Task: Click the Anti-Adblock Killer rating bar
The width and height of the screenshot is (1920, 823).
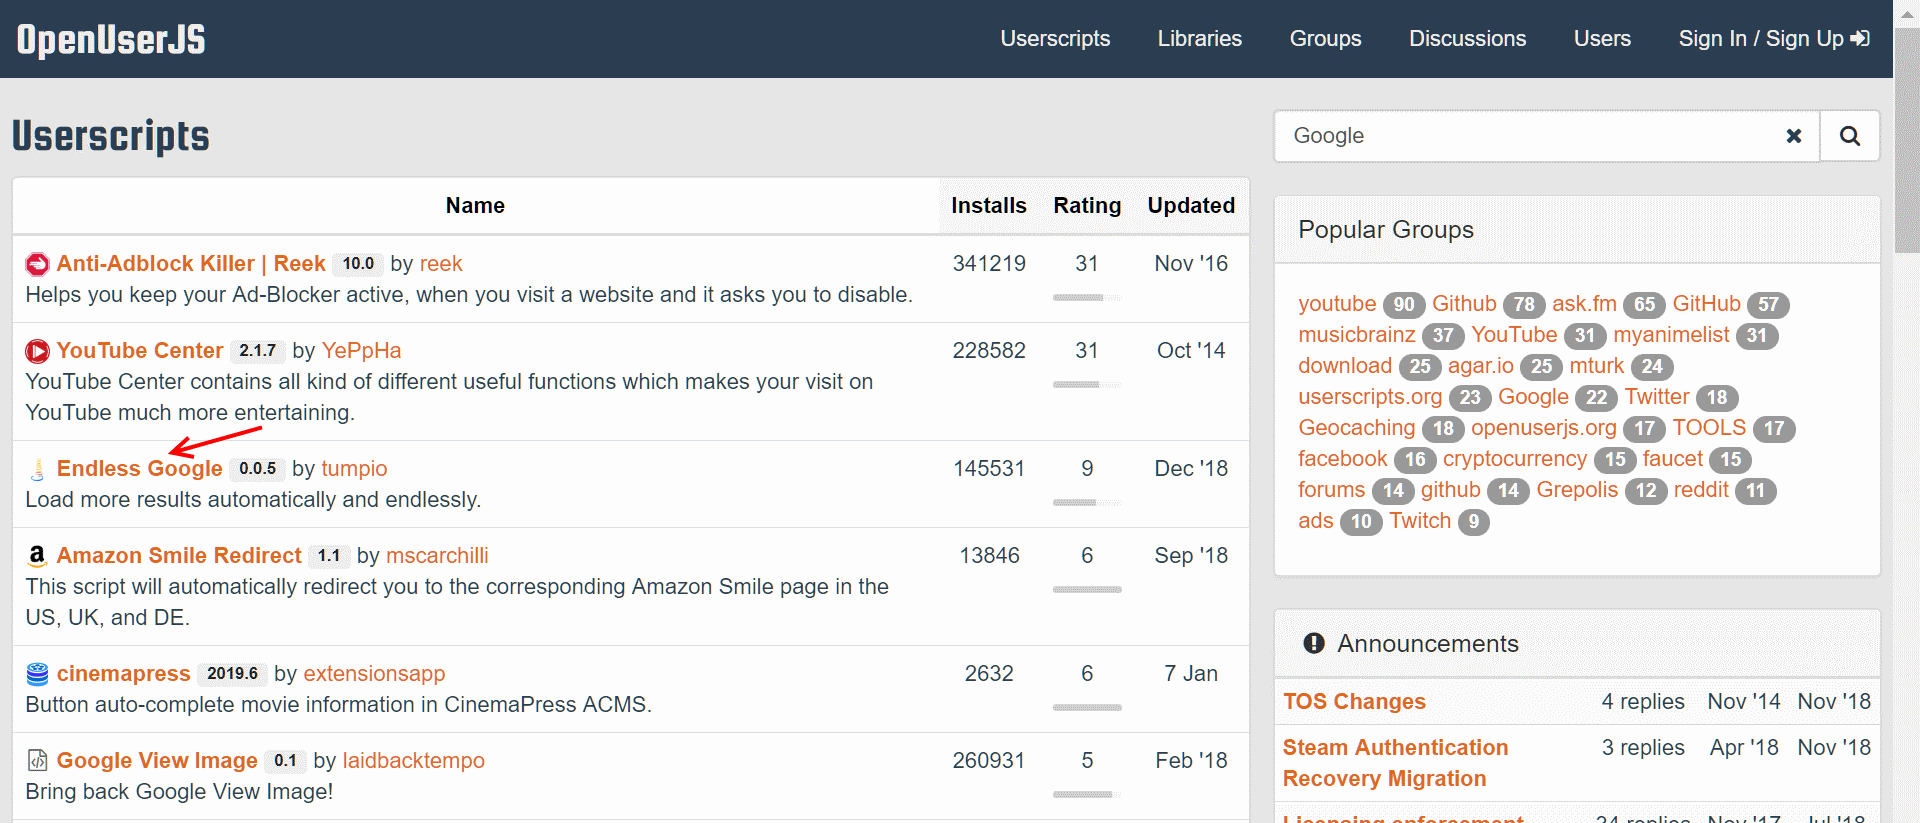Action: (1087, 298)
